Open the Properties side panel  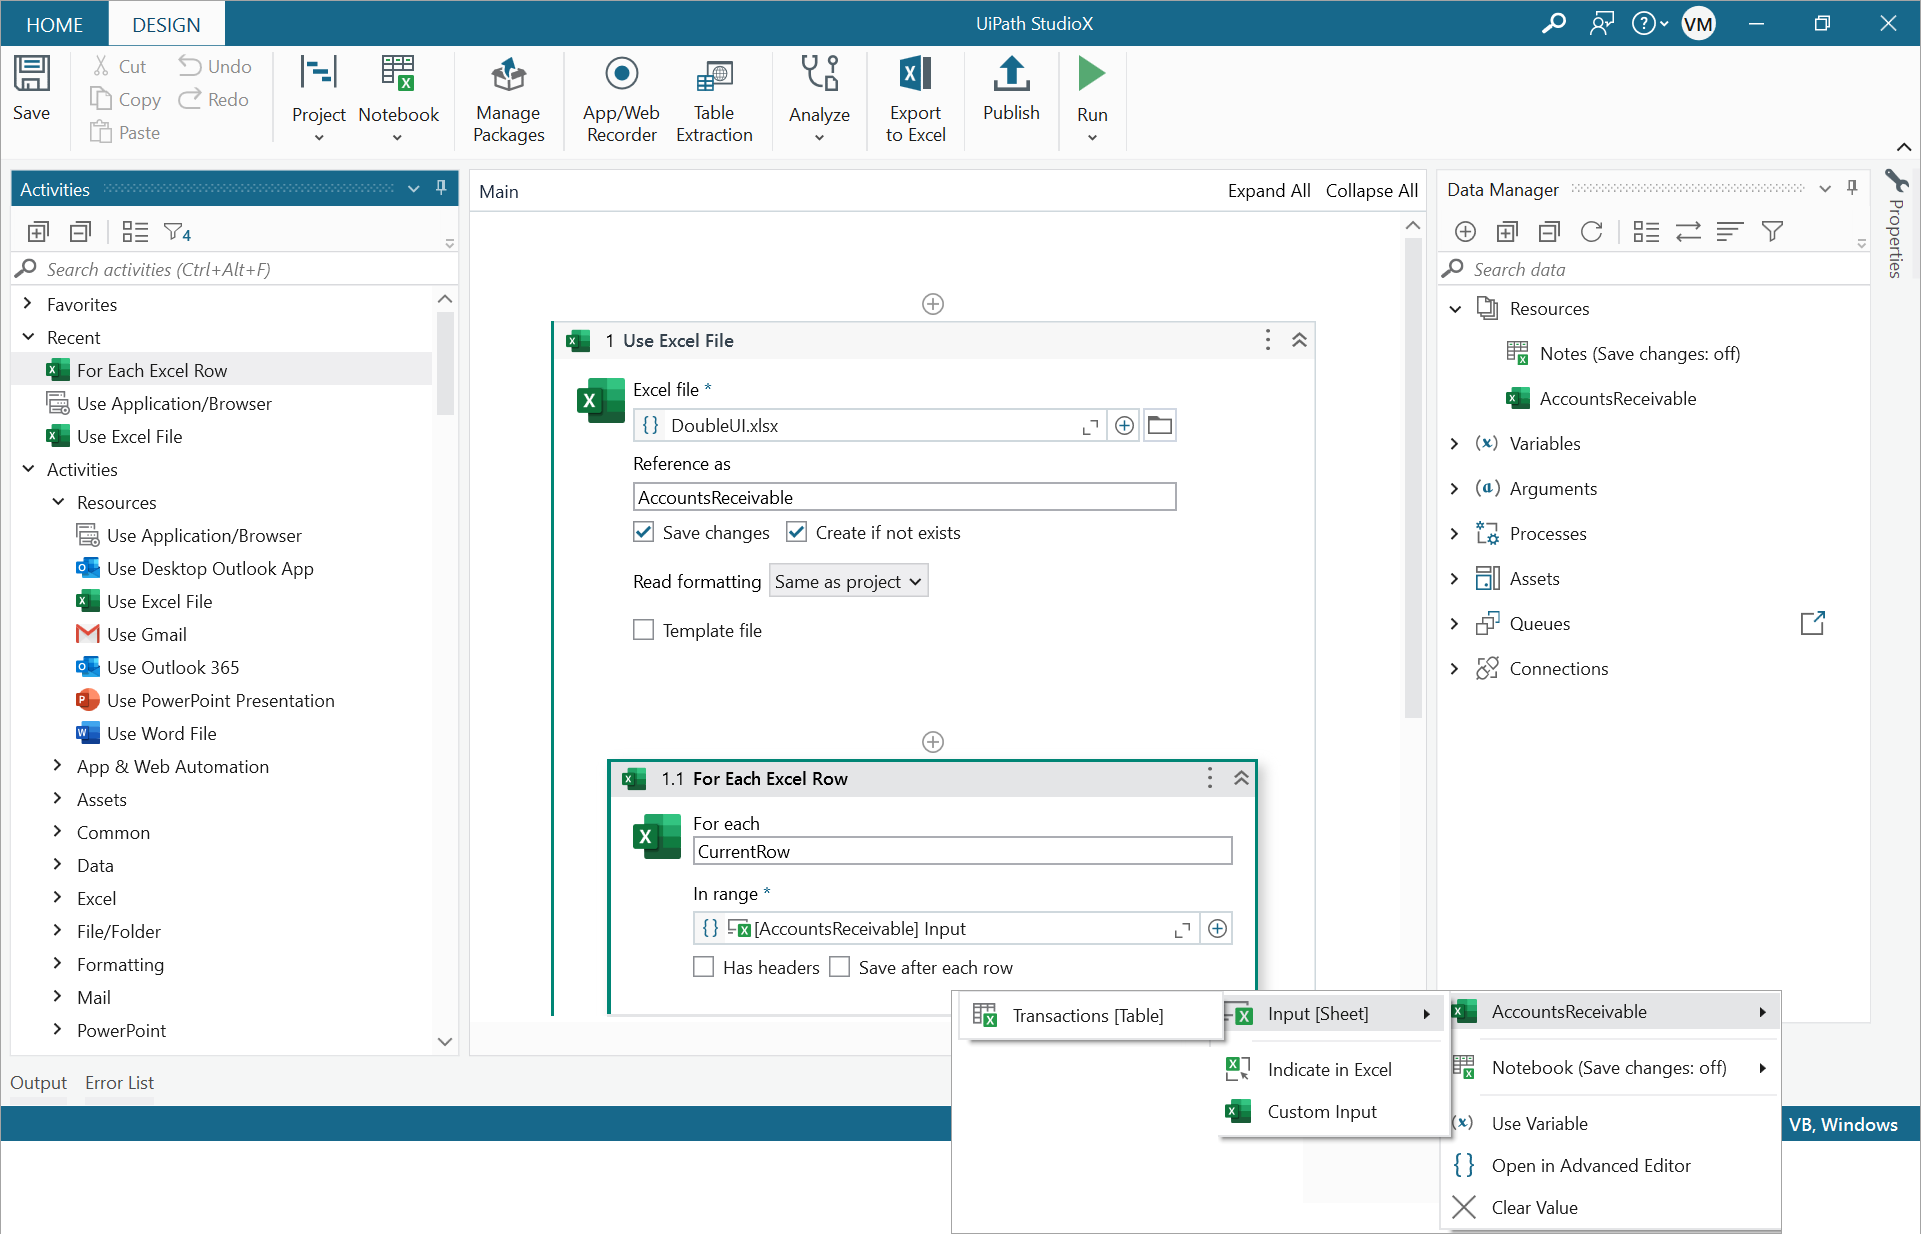tap(1896, 224)
